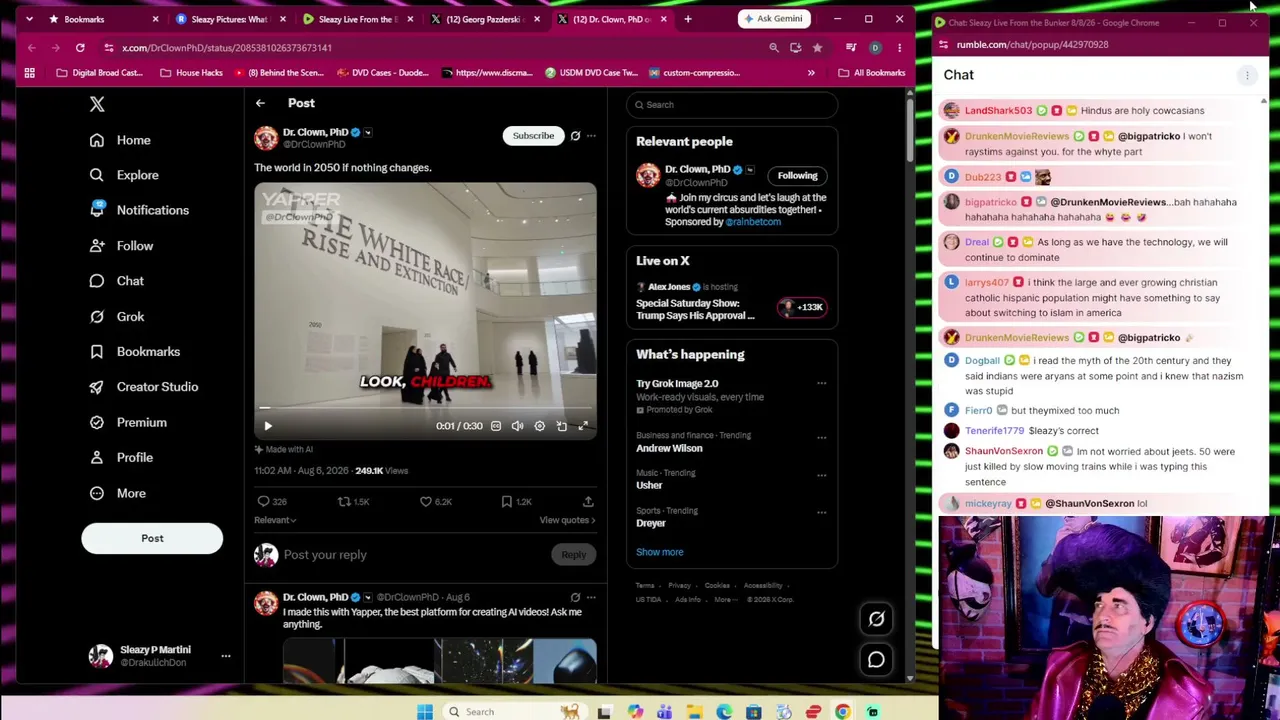The image size is (1280, 720).
Task: Open more options for the main post
Action: coord(591,135)
